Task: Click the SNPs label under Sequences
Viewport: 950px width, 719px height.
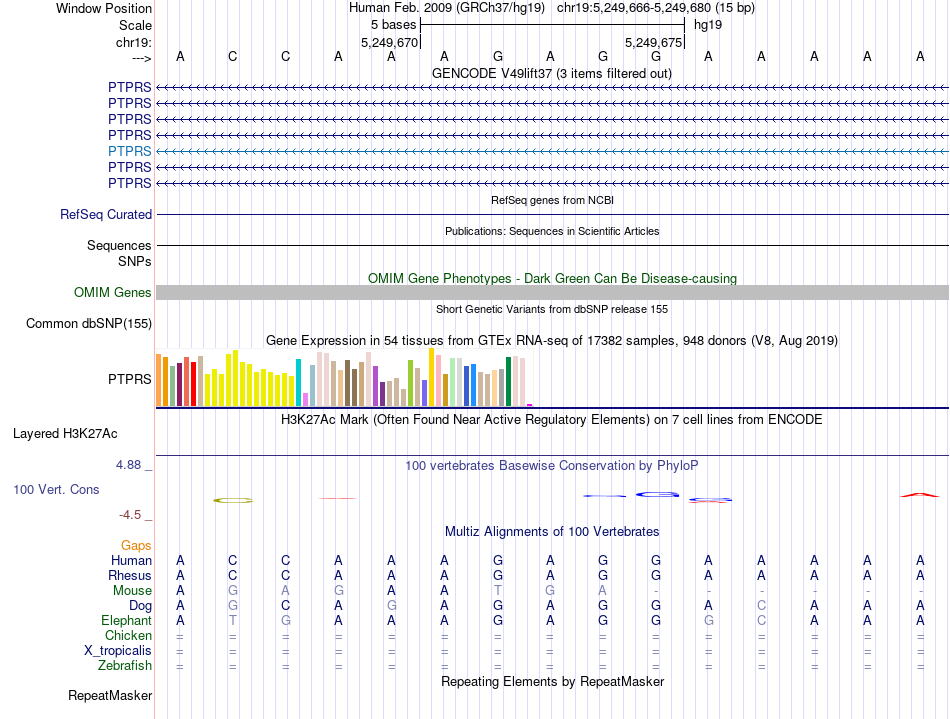Action: coord(135,261)
